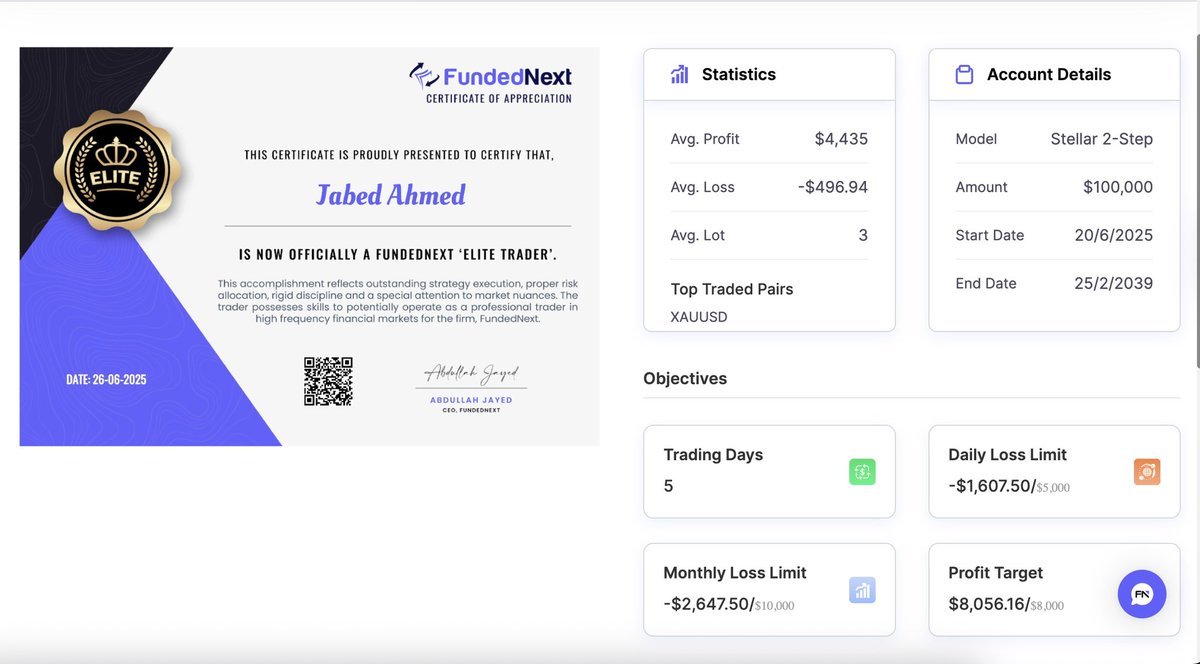Click the Model value Stellar 2-Step
The height and width of the screenshot is (664, 1200).
tap(1102, 139)
